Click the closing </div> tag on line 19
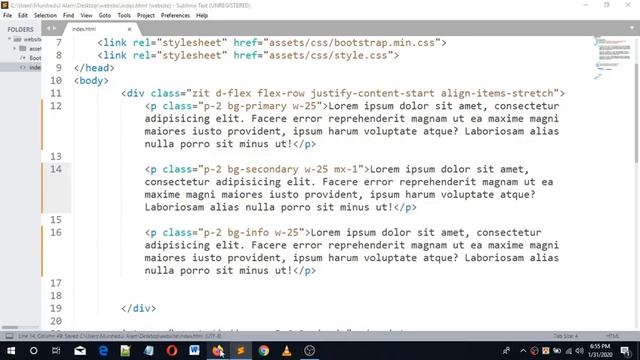This screenshot has height=360, width=640. pyautogui.click(x=138, y=308)
